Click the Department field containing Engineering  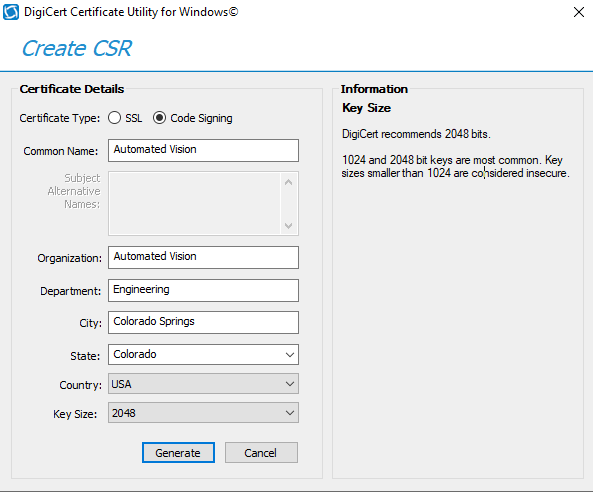coord(203,290)
